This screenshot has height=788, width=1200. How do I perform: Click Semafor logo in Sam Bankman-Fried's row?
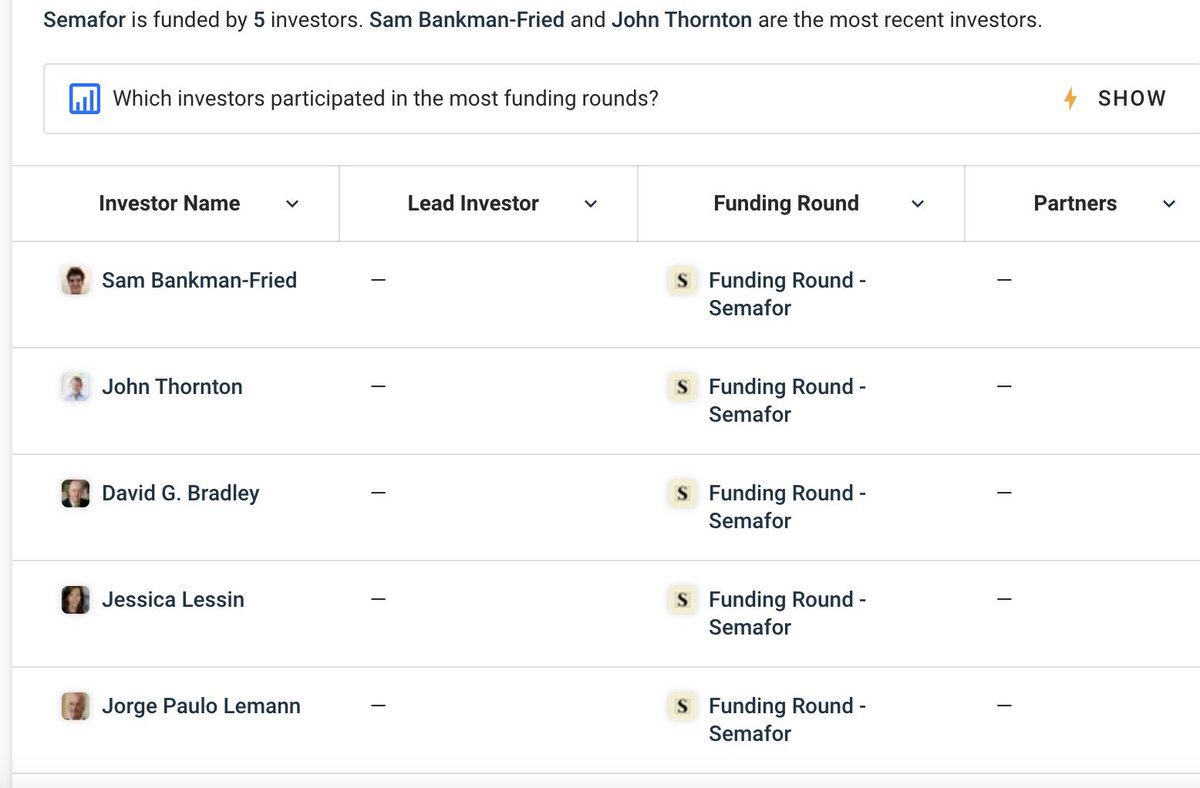(682, 281)
